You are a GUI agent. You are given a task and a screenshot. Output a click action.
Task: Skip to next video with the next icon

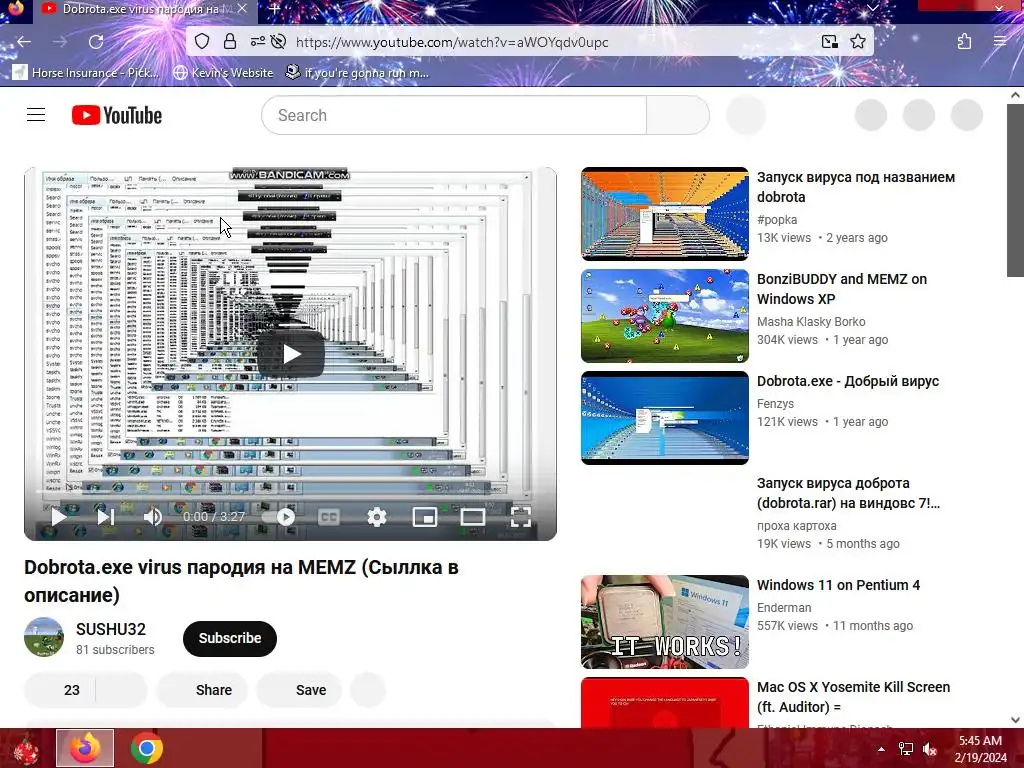pos(105,517)
